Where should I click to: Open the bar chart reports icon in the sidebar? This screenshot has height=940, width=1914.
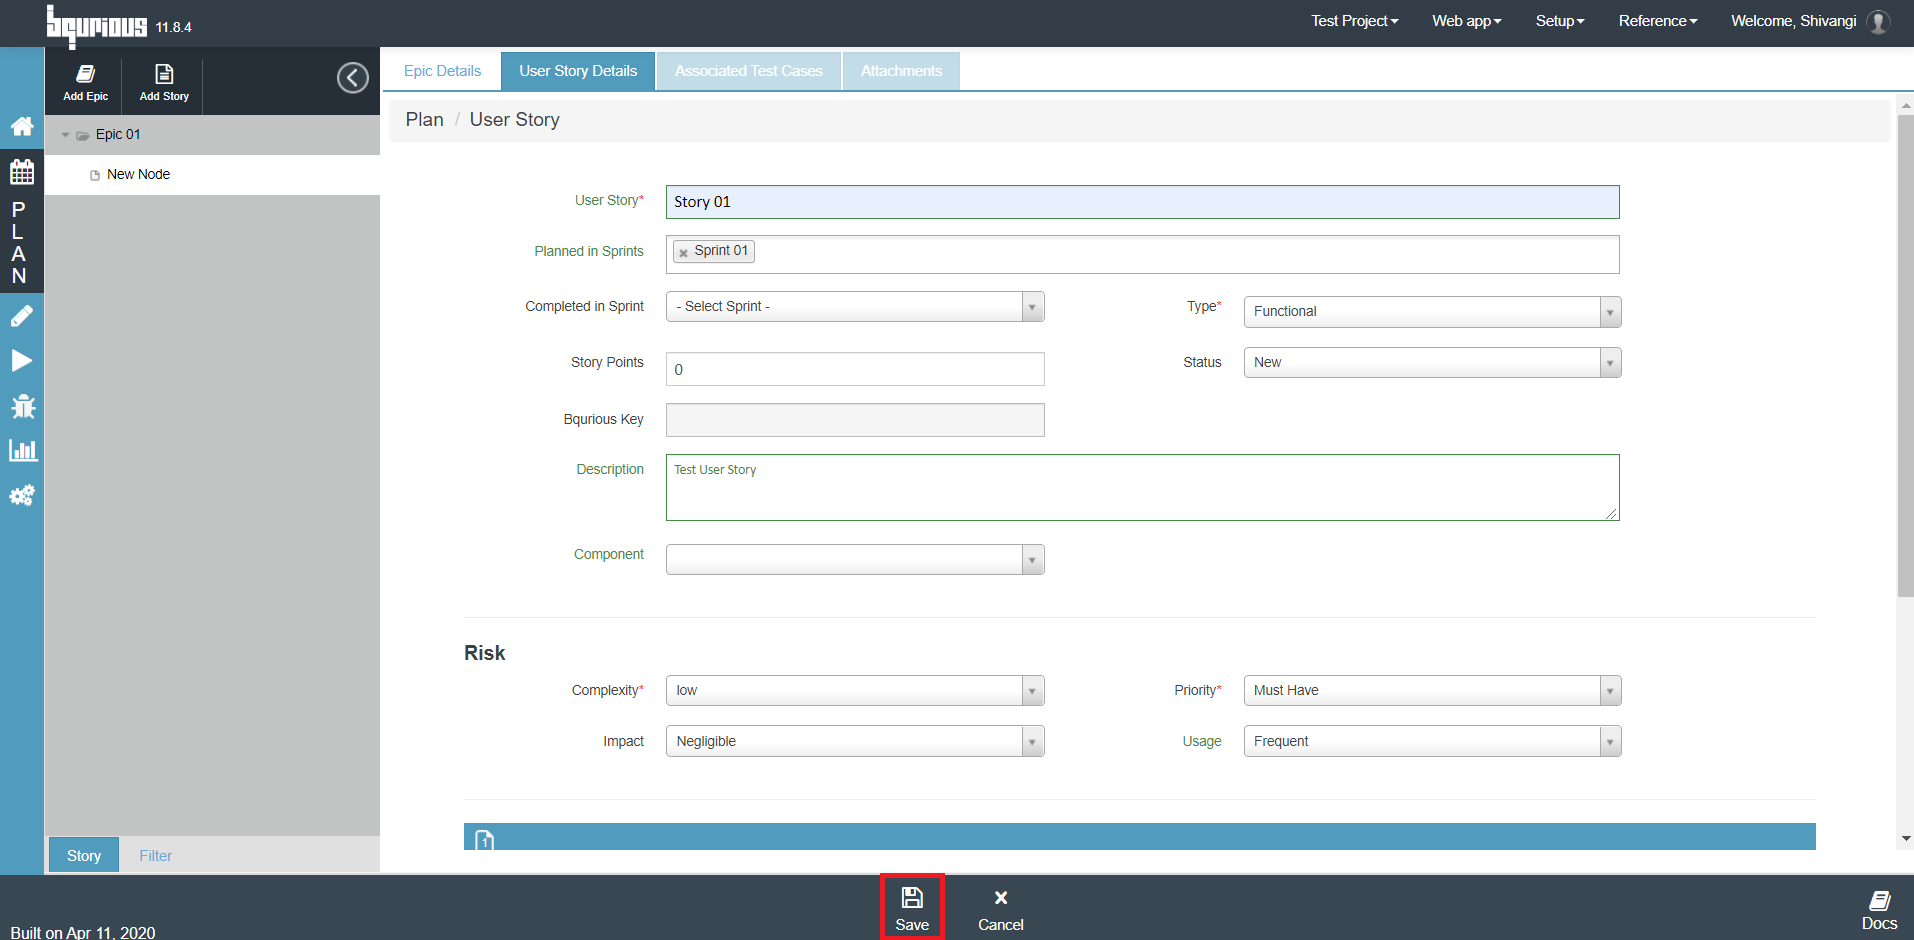[x=22, y=451]
